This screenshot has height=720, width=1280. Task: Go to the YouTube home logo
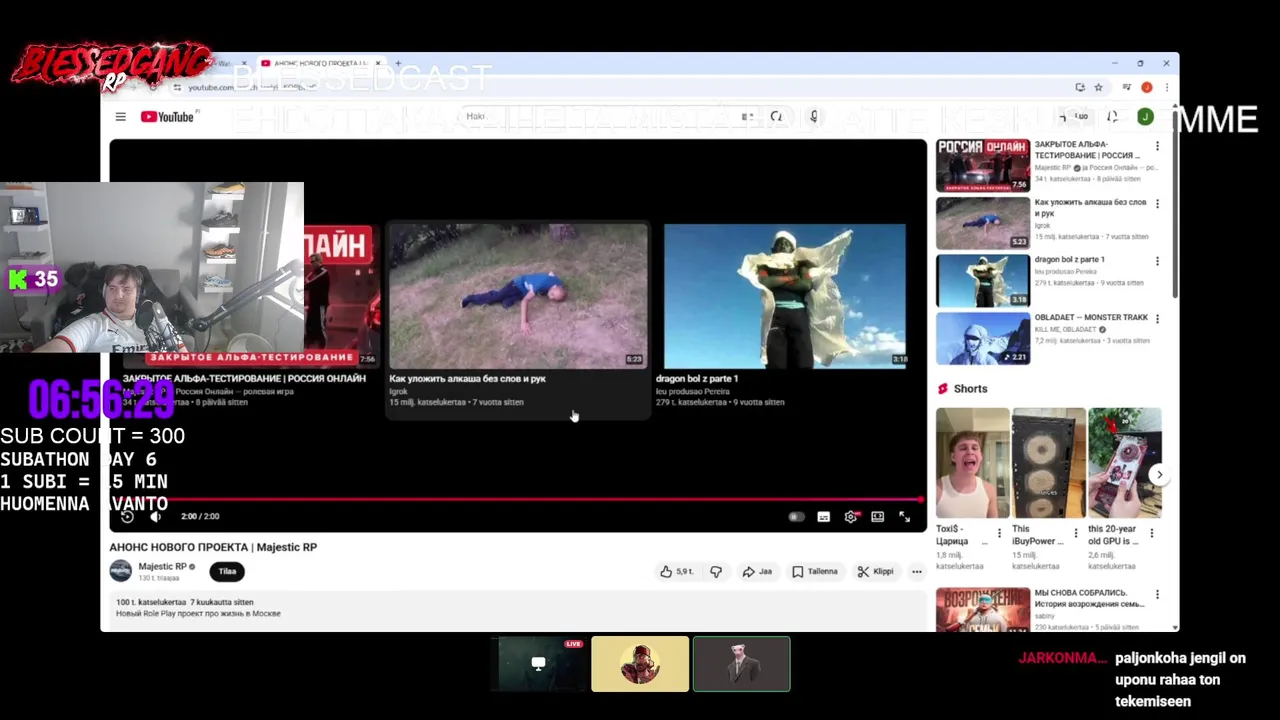click(167, 117)
